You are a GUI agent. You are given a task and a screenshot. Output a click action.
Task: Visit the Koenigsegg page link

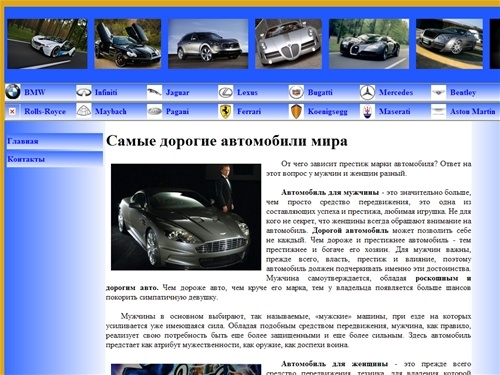(327, 111)
